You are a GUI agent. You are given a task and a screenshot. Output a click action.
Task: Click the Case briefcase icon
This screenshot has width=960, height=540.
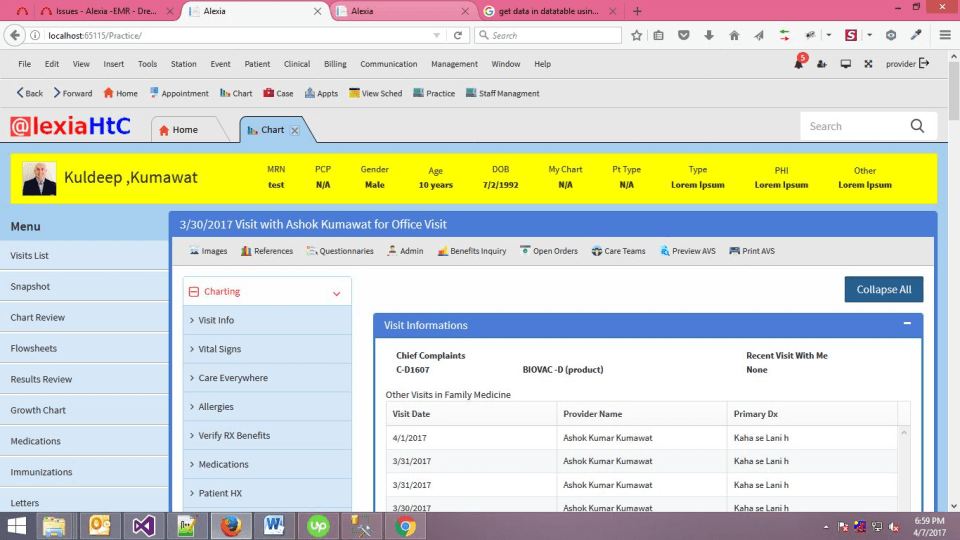[x=269, y=93]
